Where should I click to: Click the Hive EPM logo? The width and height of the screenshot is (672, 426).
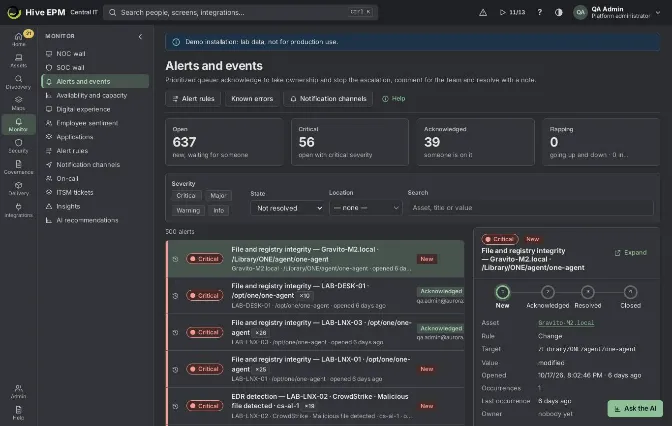pyautogui.click(x=36, y=12)
